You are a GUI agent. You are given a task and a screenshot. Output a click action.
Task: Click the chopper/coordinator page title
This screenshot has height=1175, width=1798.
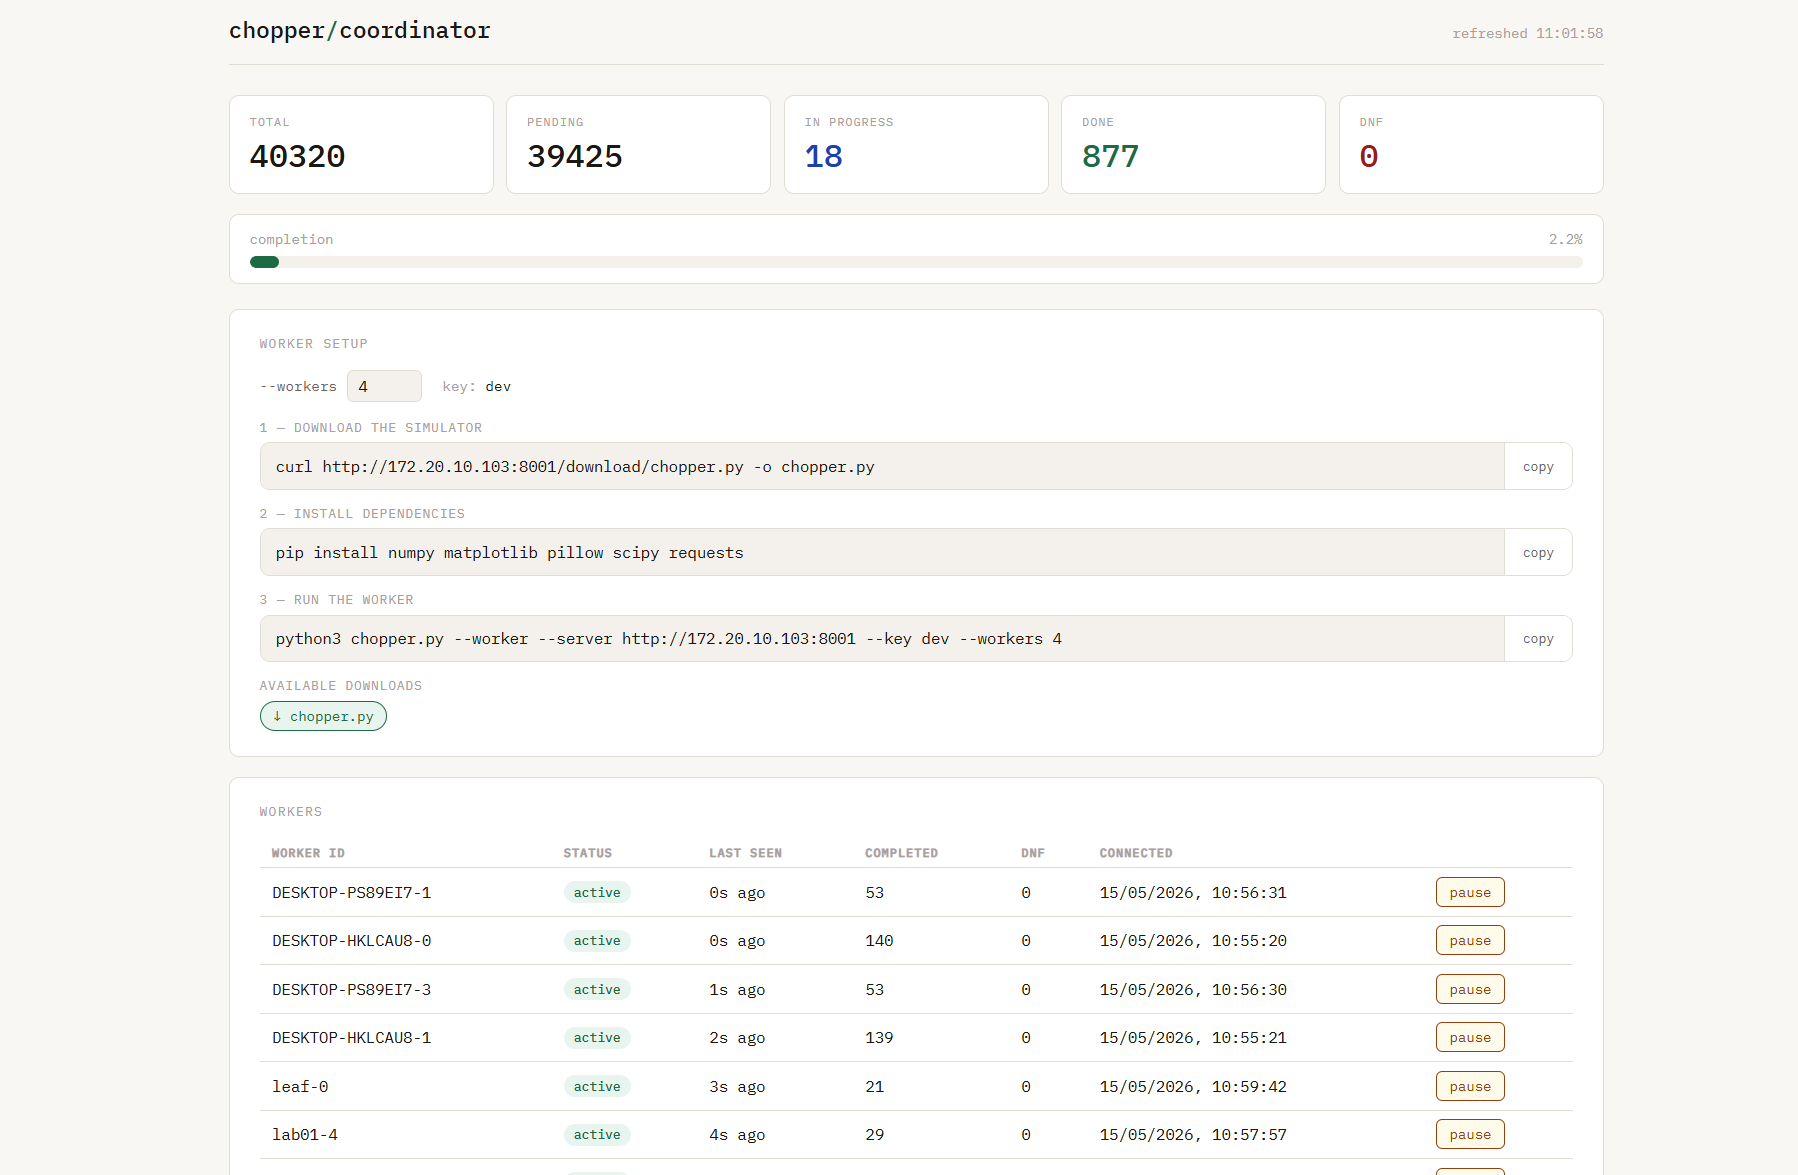[360, 31]
